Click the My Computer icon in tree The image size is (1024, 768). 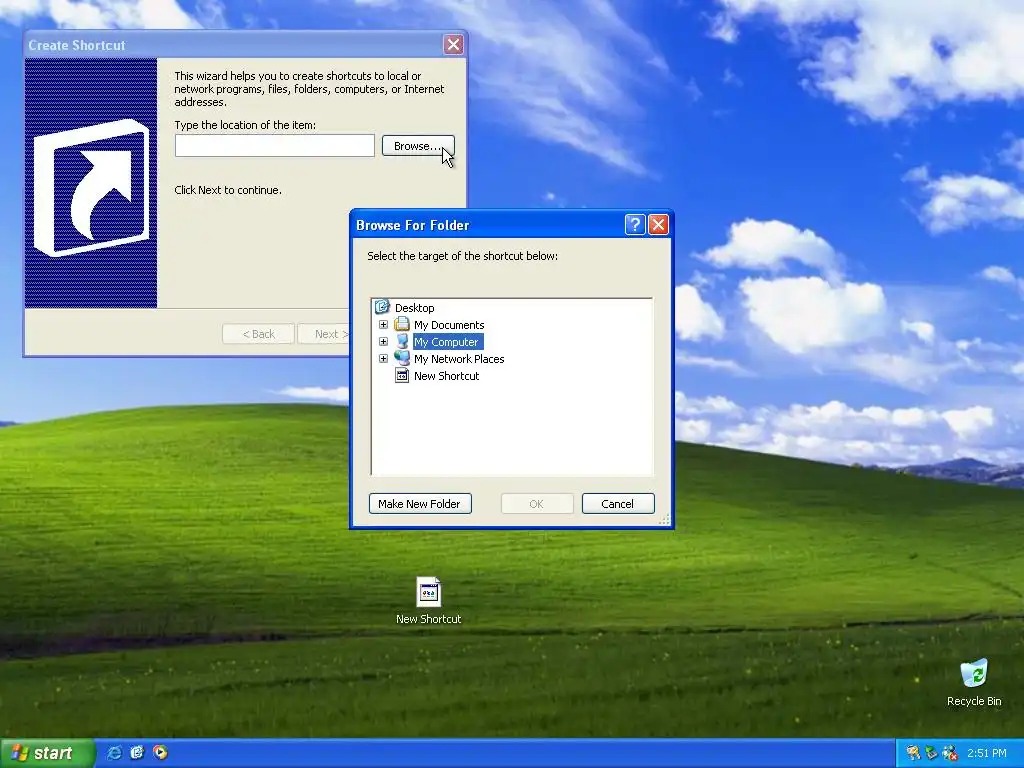click(402, 341)
